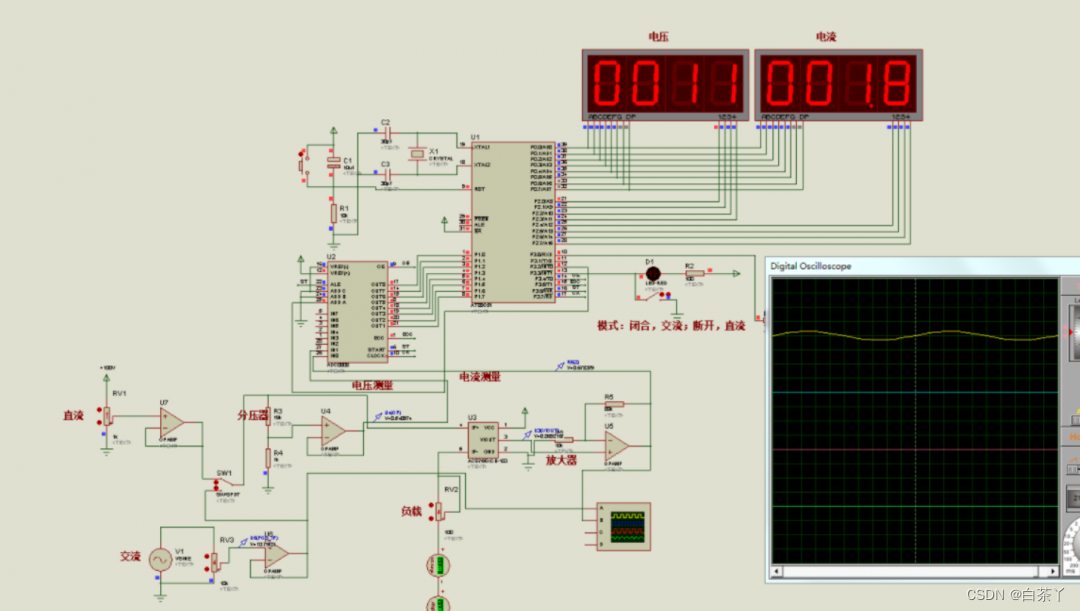Click the U7 op-amp next to RV1

point(172,422)
